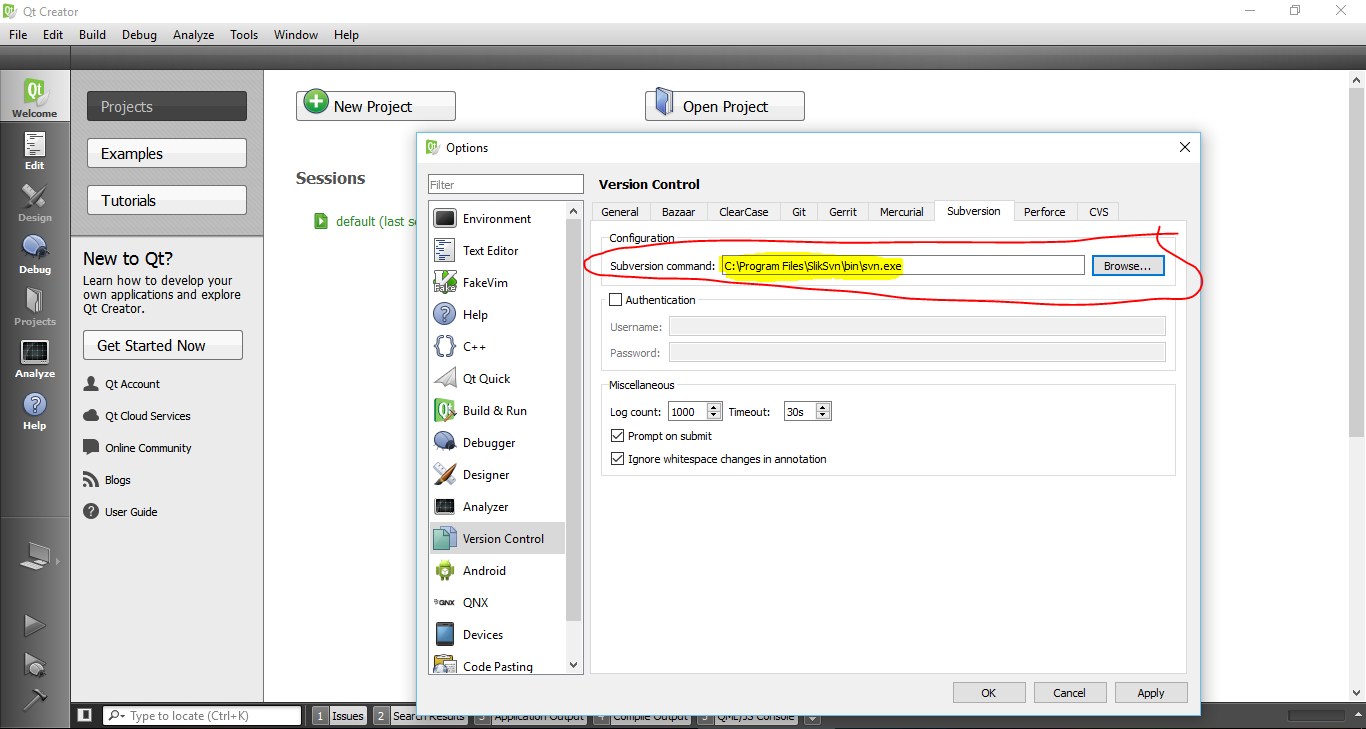Open the Tools menu
The width and height of the screenshot is (1366, 729).
(244, 34)
